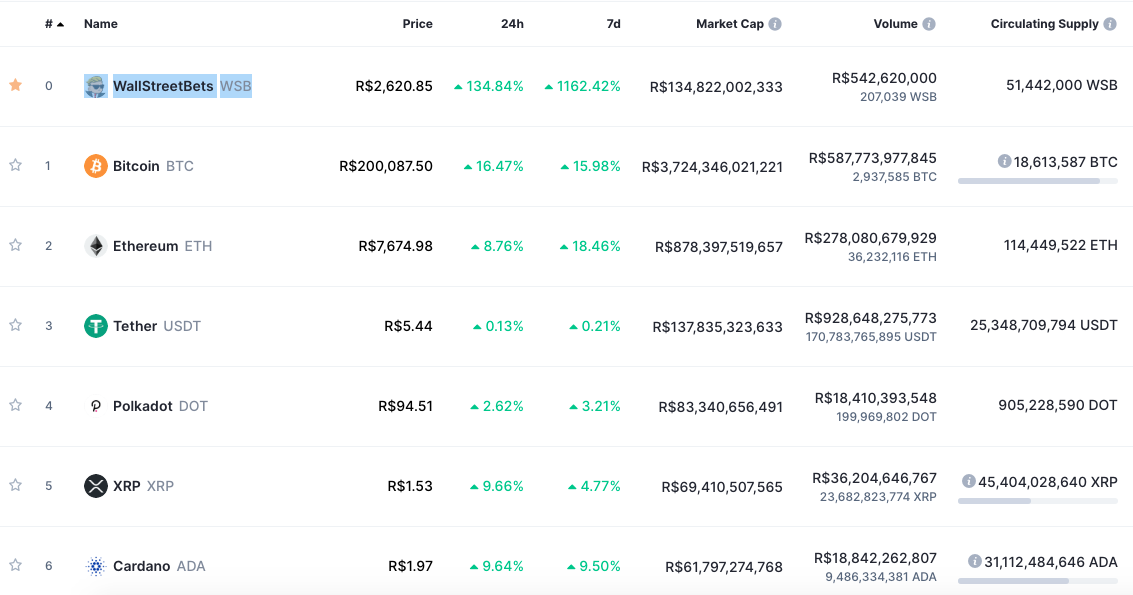Click 114,449,522 ETH circulating supply
This screenshot has height=595, width=1133.
click(x=1061, y=245)
